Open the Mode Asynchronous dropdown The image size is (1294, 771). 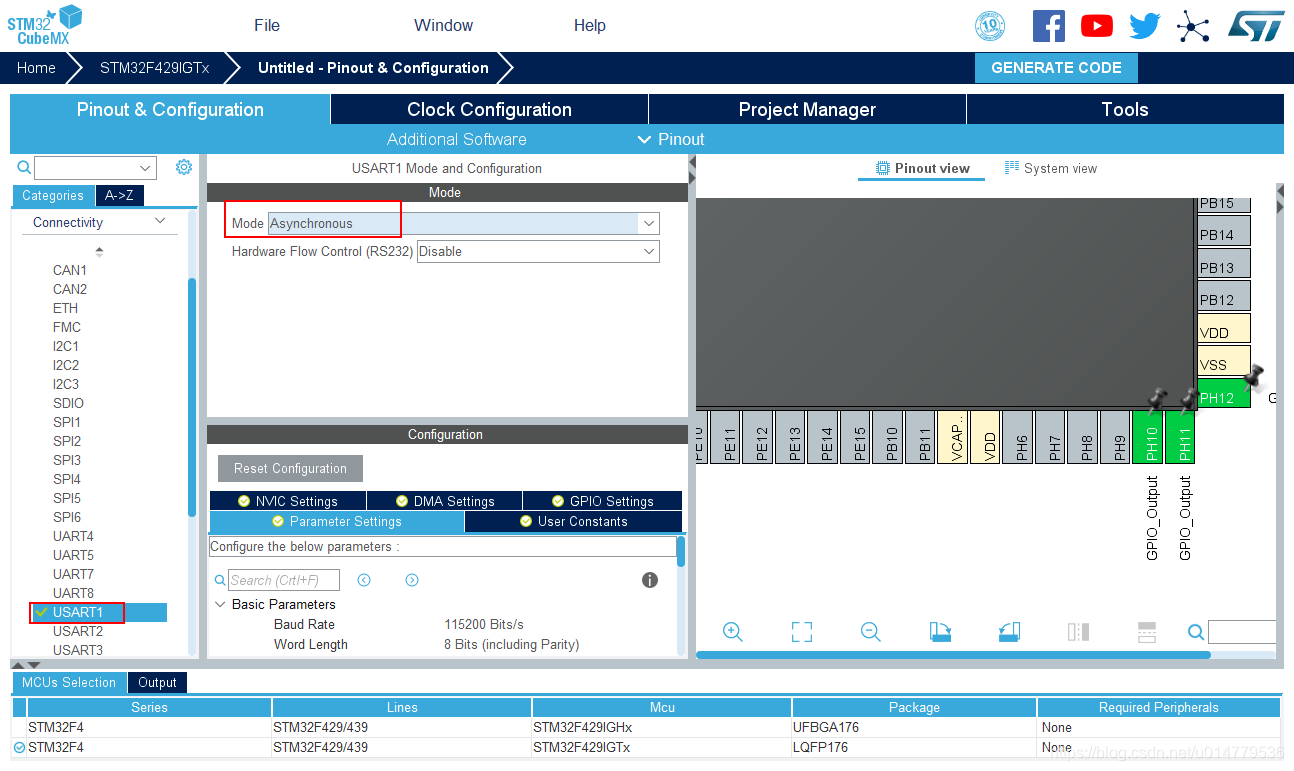tap(649, 223)
